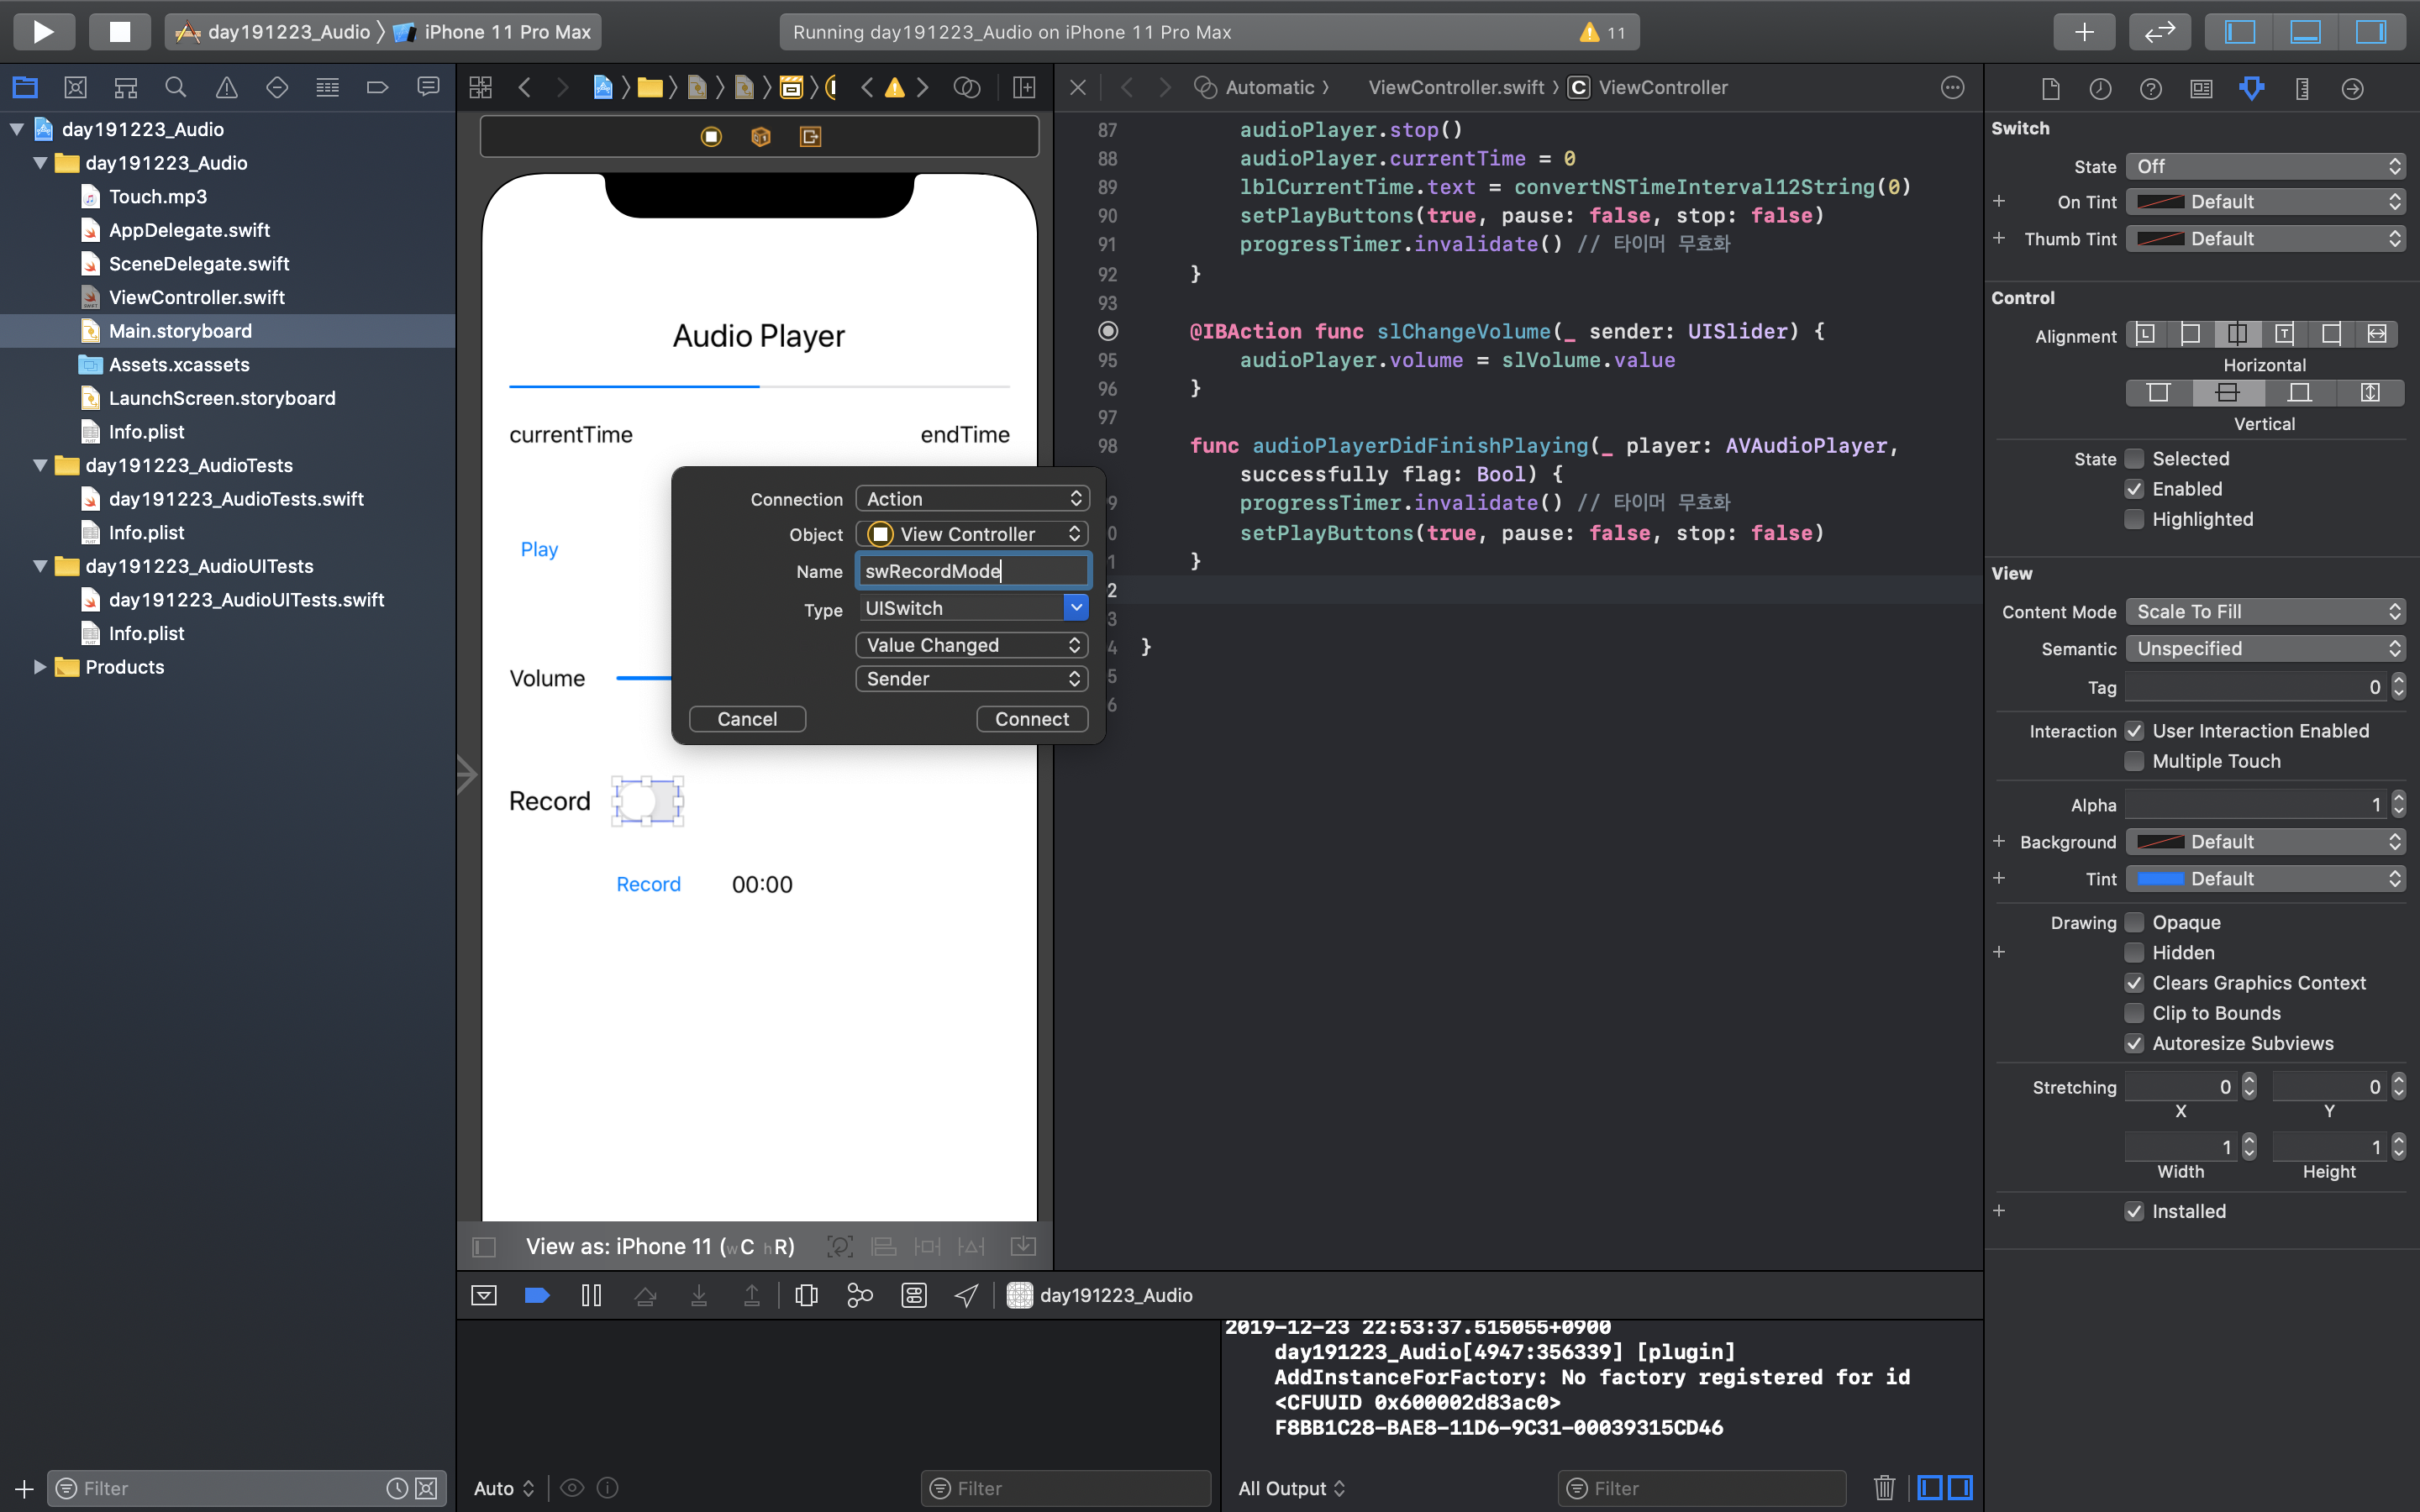Open the Issue navigator warning icon
Image resolution: width=2420 pixels, height=1512 pixels.
[227, 88]
